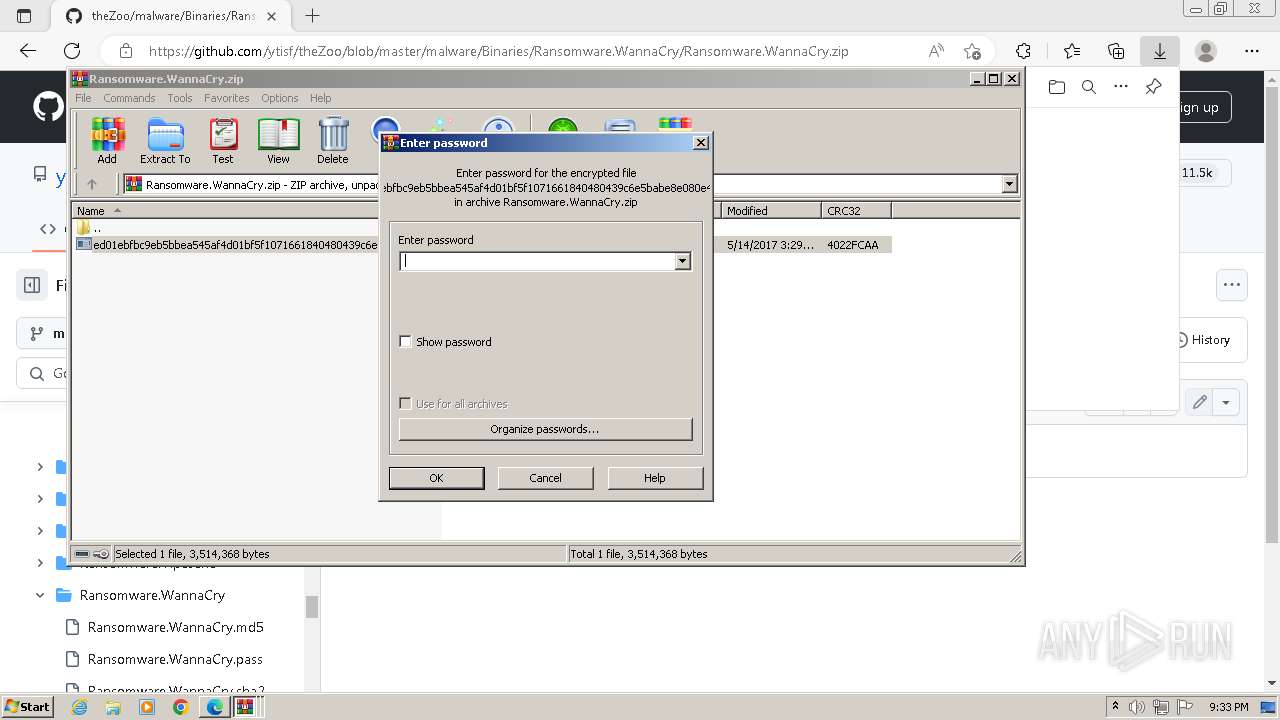This screenshot has width=1280, height=720.
Task: Open the WinRAR Tools menu
Action: [x=180, y=98]
